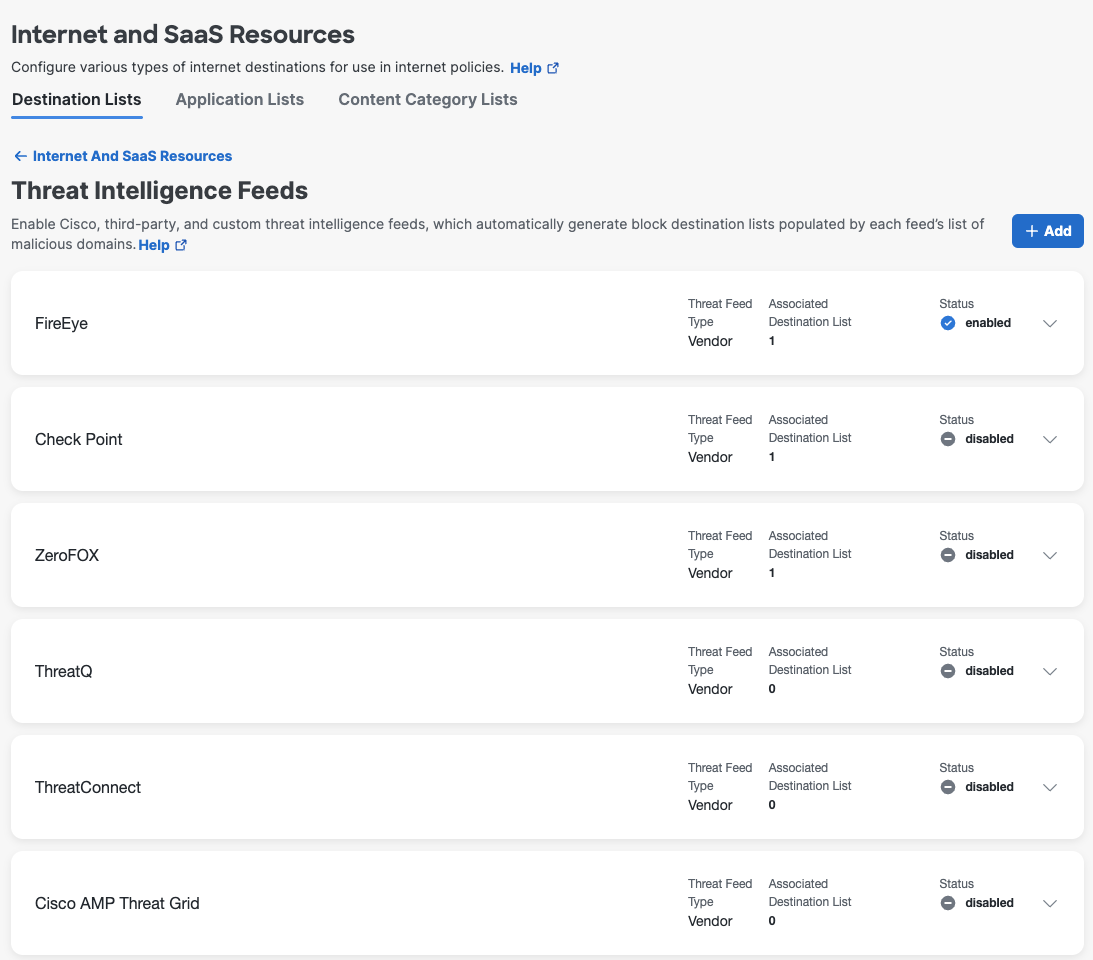
Task: Click the disabled status text for ThreatQ
Action: pyautogui.click(x=989, y=671)
